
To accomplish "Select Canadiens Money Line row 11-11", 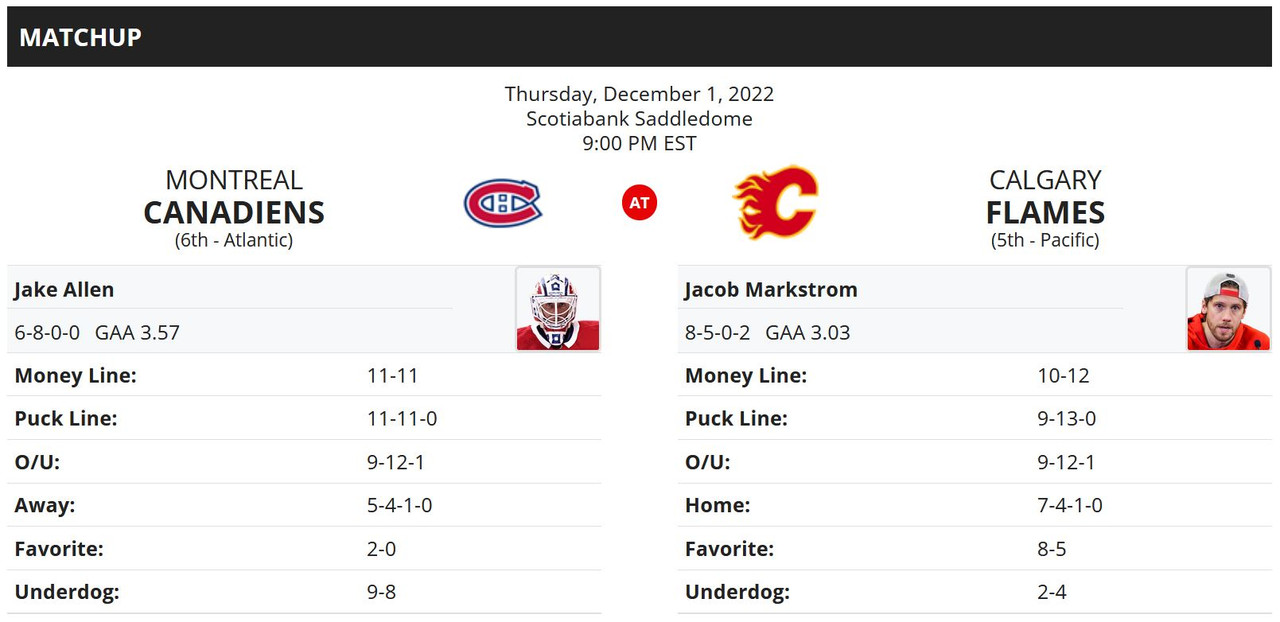I will [304, 376].
